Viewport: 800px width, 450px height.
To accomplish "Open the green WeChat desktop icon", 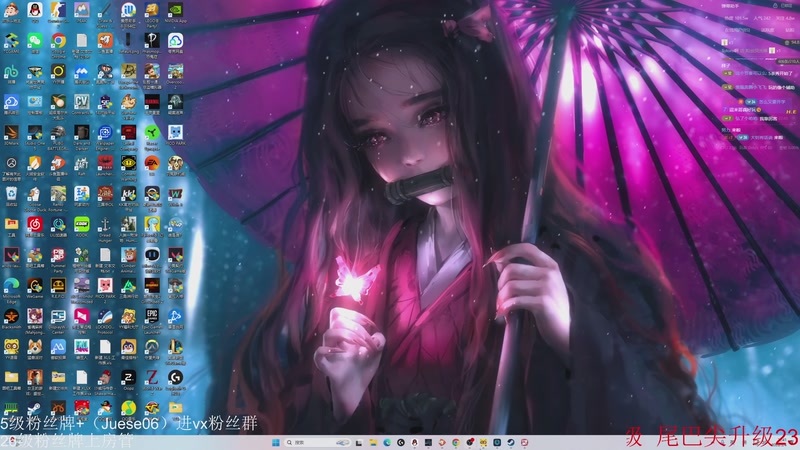I will [35, 41].
